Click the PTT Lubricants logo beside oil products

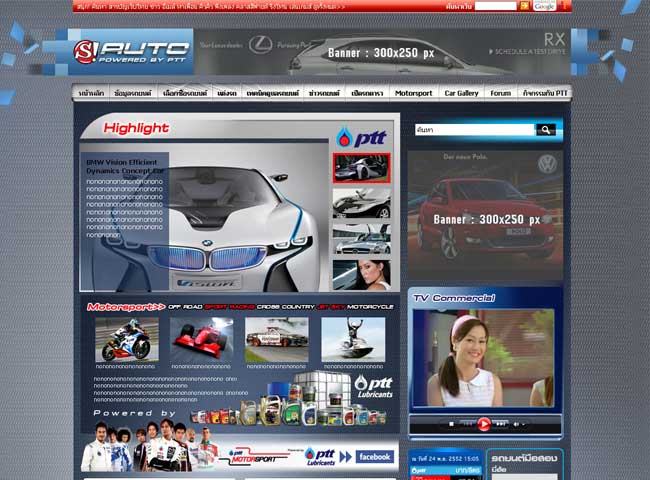pyautogui.click(x=374, y=387)
